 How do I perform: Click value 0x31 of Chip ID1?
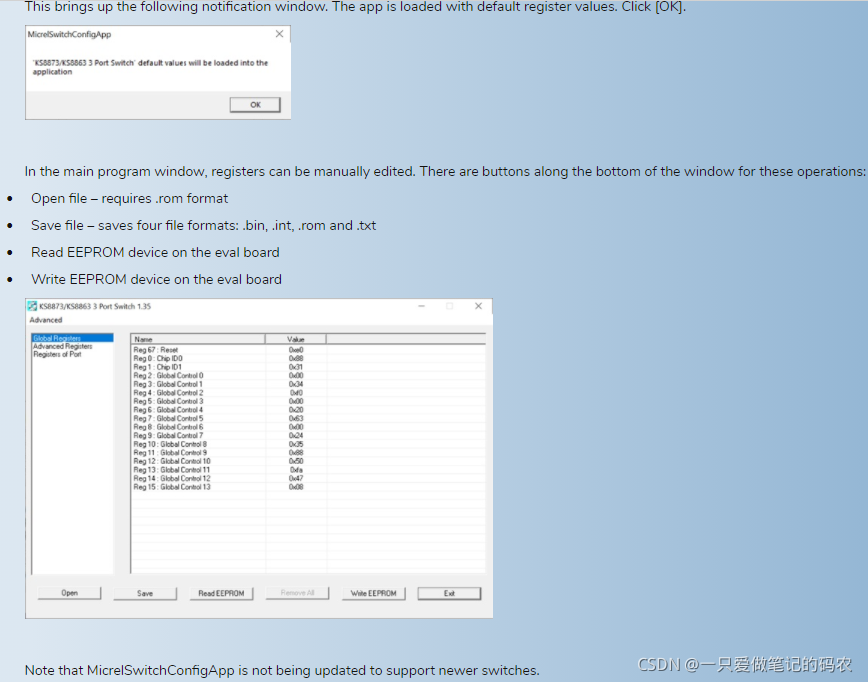(296, 367)
